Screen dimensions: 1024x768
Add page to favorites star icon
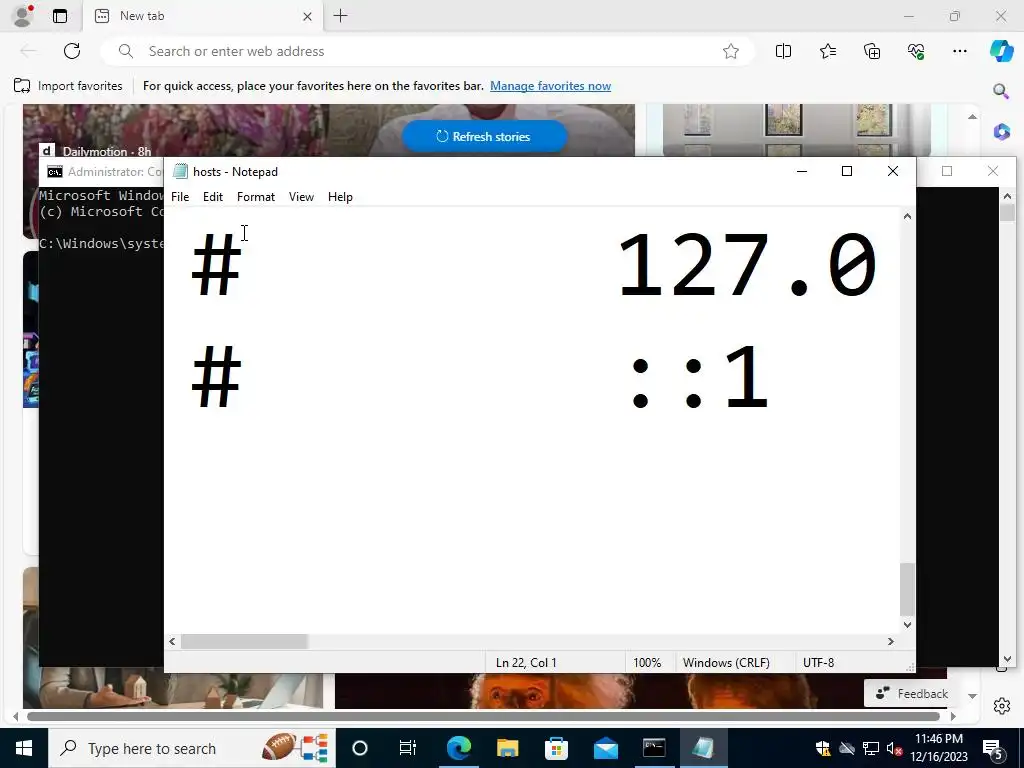coord(731,51)
